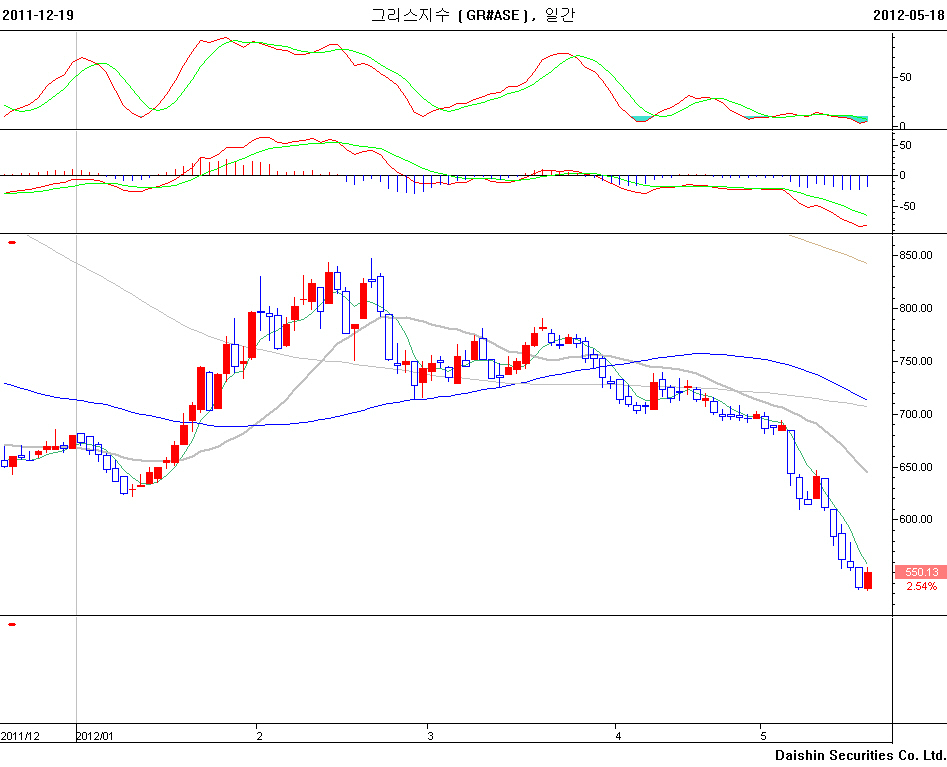Screen dimensions: 947x767
Task: Click the red marker in empty bottom panel
Action: [x=12, y=624]
